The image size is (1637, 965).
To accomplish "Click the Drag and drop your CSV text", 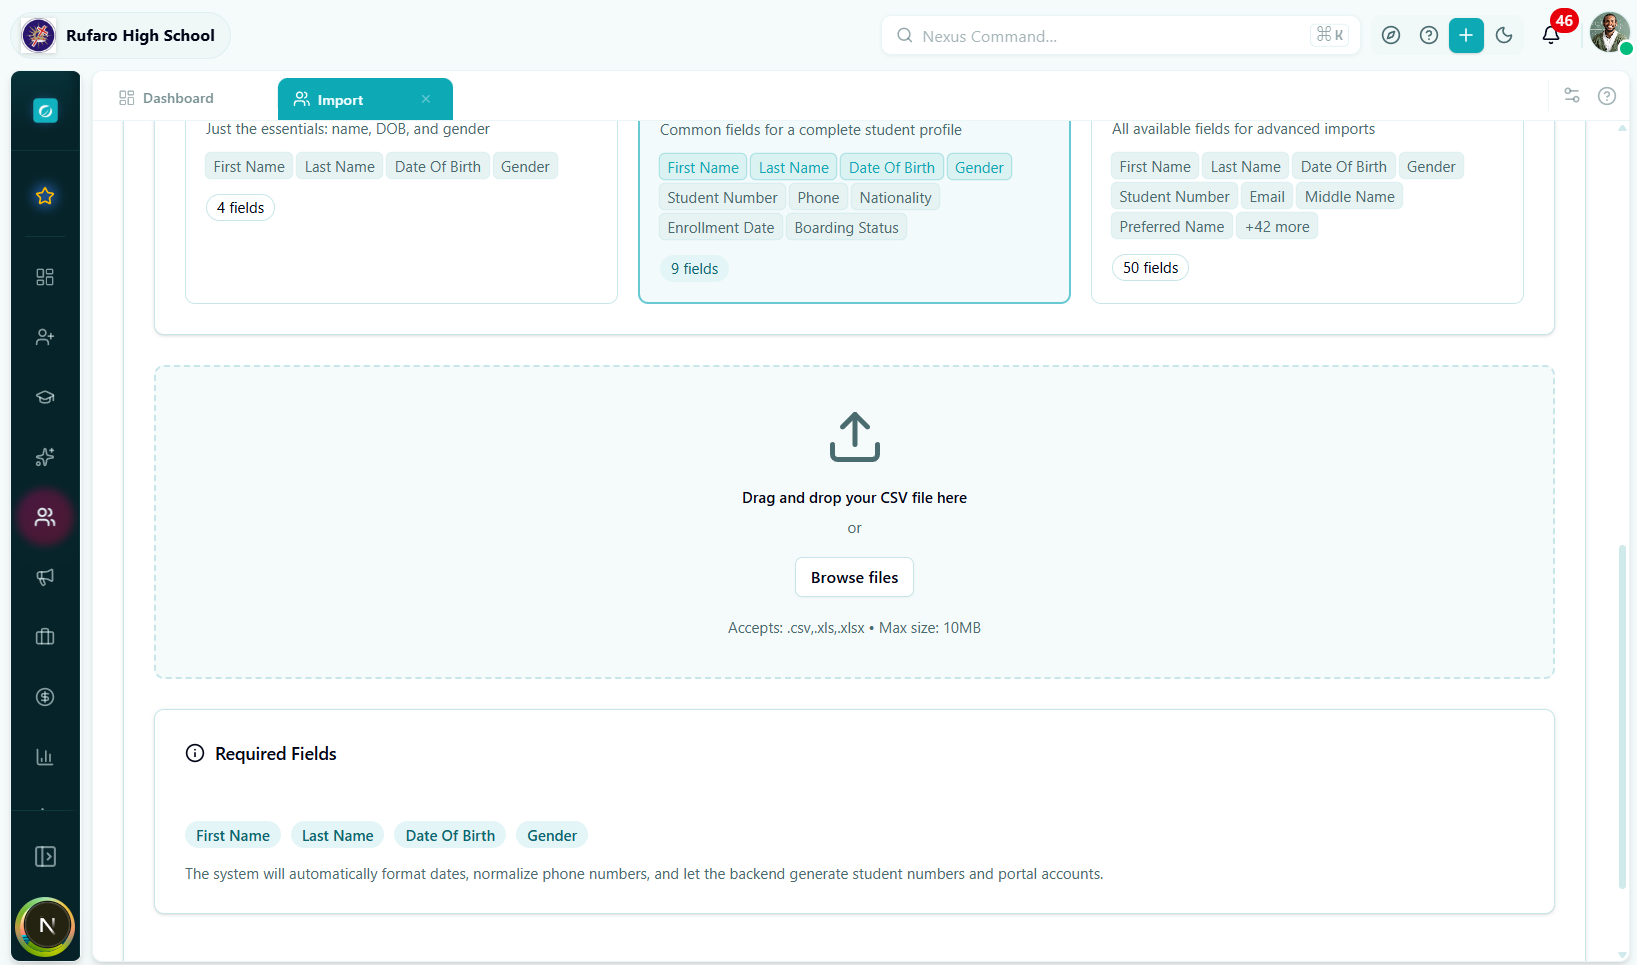I will [x=854, y=498].
